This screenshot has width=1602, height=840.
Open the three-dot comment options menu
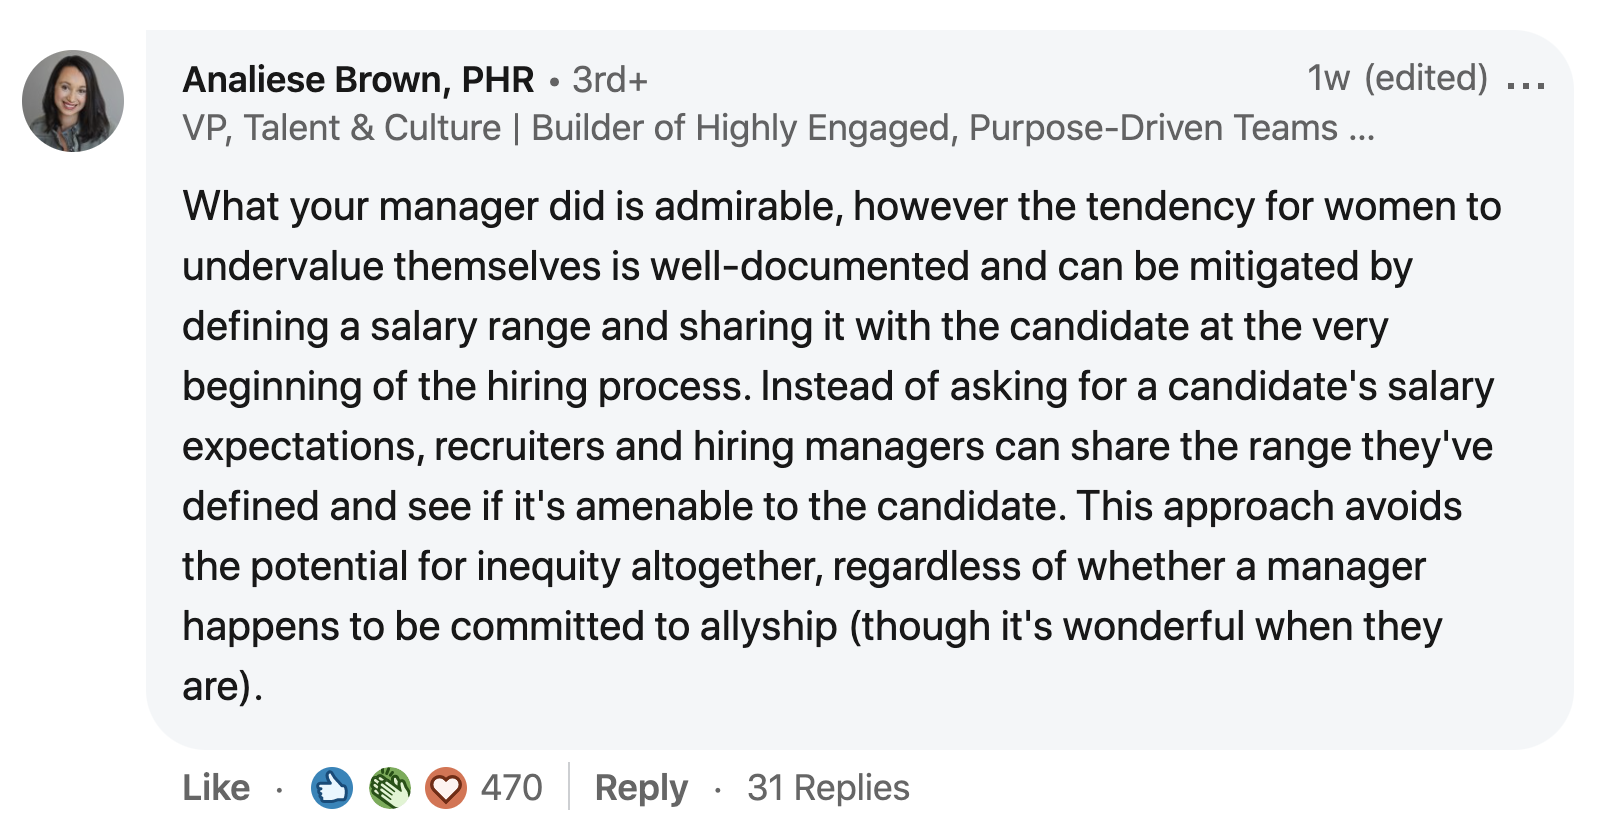(1526, 85)
